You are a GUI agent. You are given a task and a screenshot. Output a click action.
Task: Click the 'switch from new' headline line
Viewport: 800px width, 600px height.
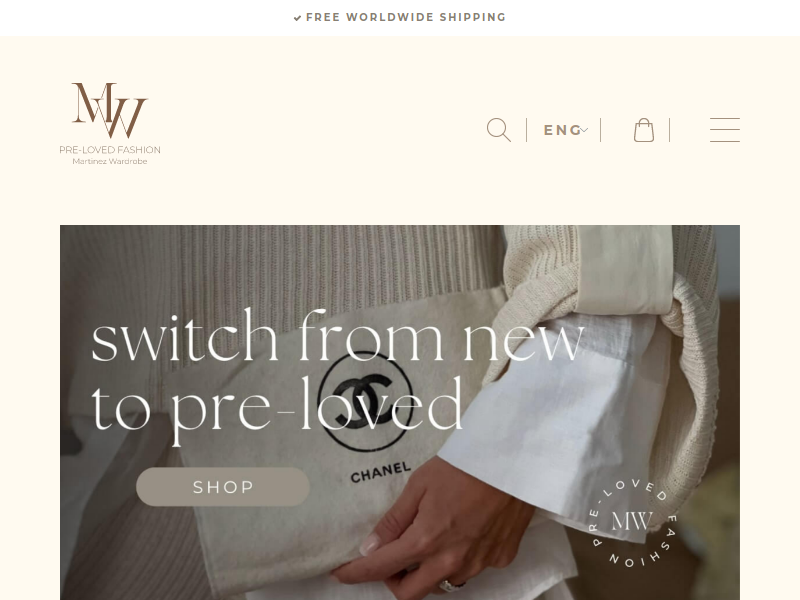337,335
